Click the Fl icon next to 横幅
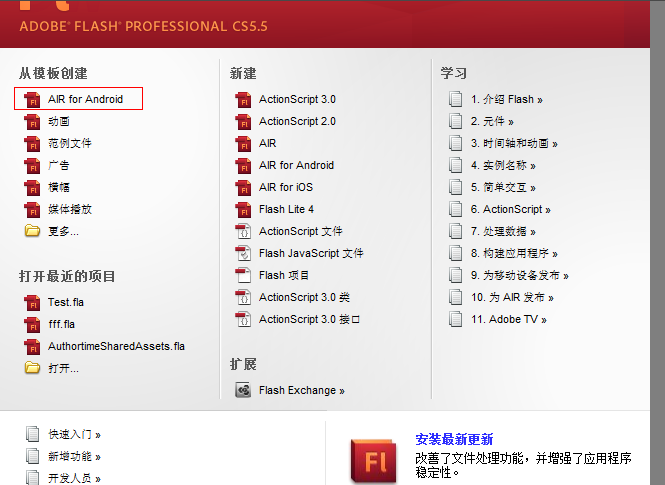The width and height of the screenshot is (665, 485). click(32, 187)
